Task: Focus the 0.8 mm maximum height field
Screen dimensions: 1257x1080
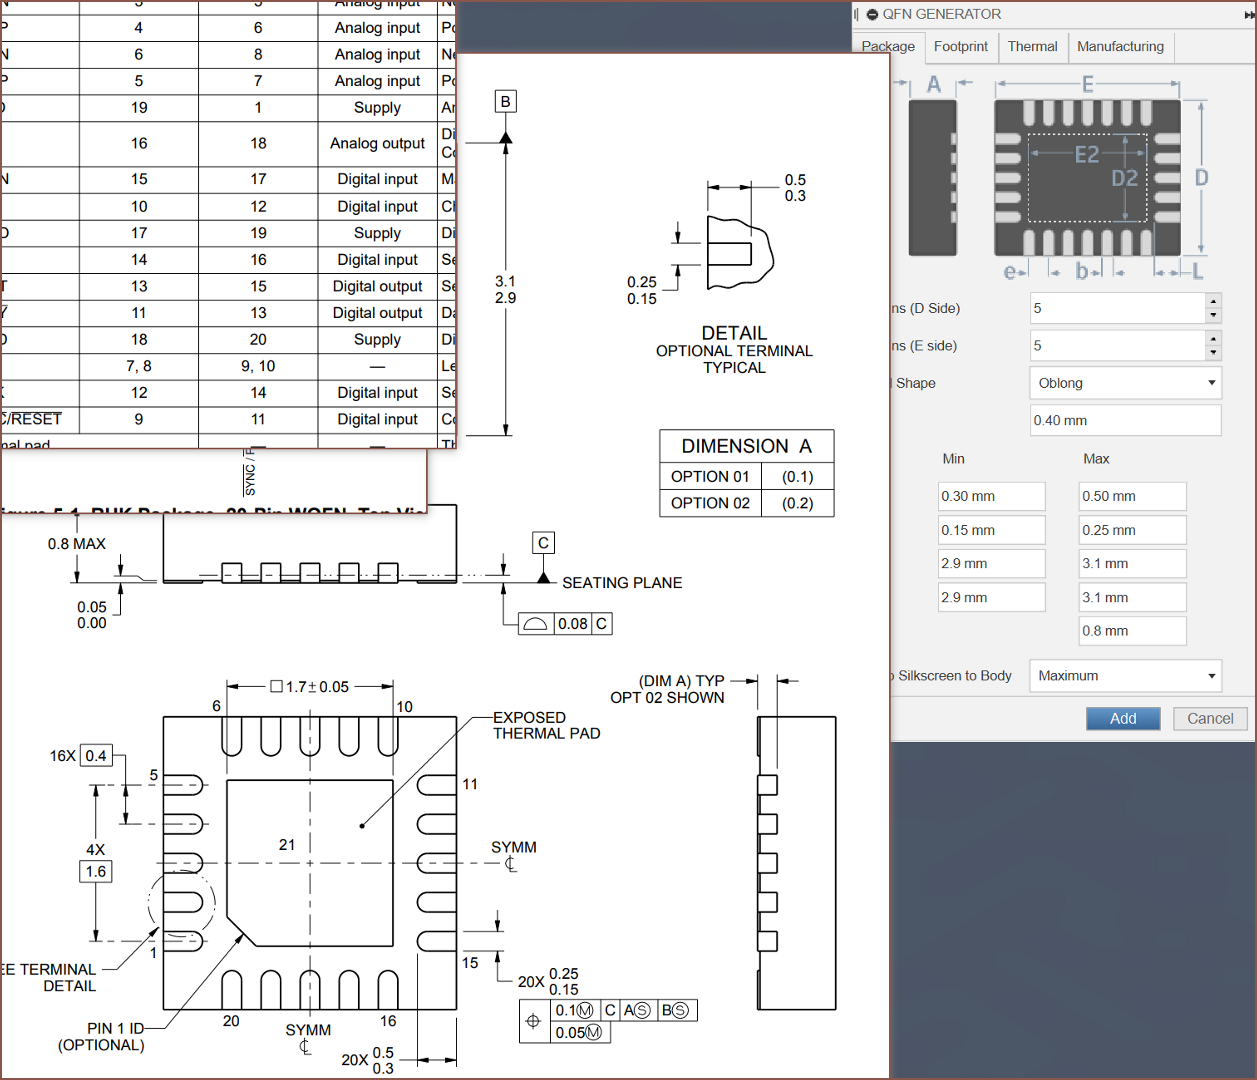Action: click(1132, 632)
